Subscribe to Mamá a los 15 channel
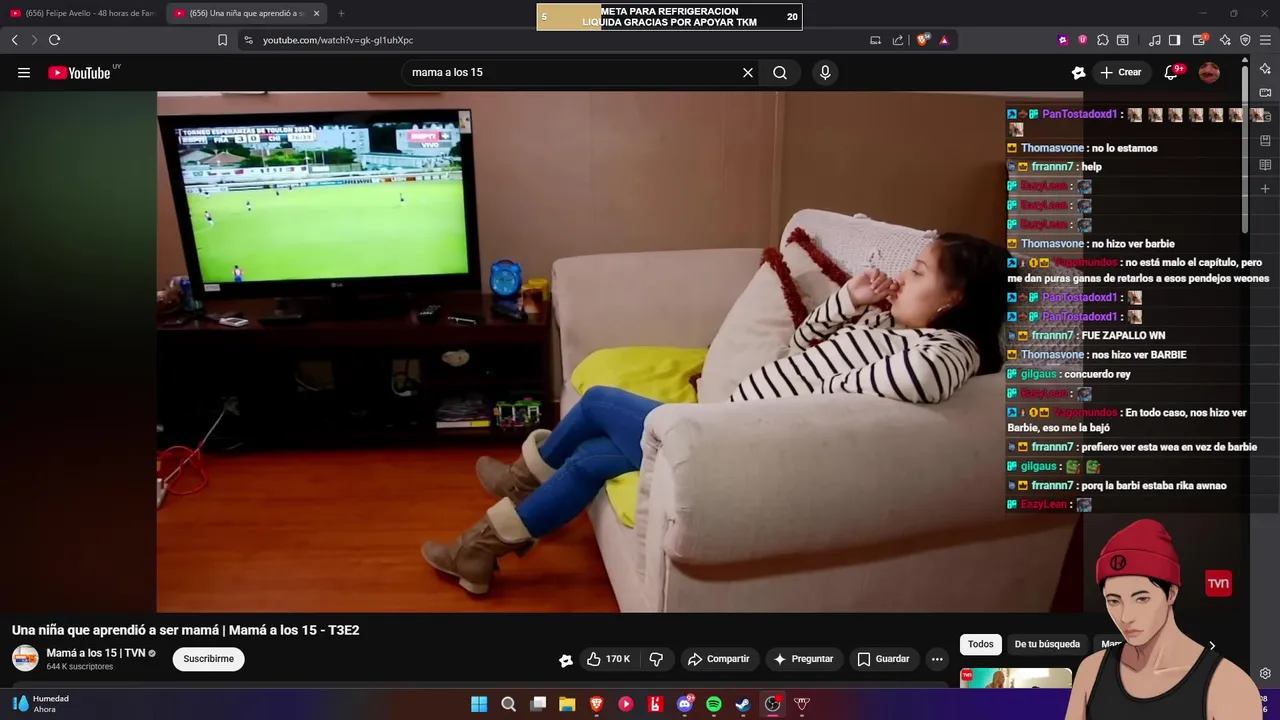Screen dimensions: 1280x720 [x=208, y=659]
